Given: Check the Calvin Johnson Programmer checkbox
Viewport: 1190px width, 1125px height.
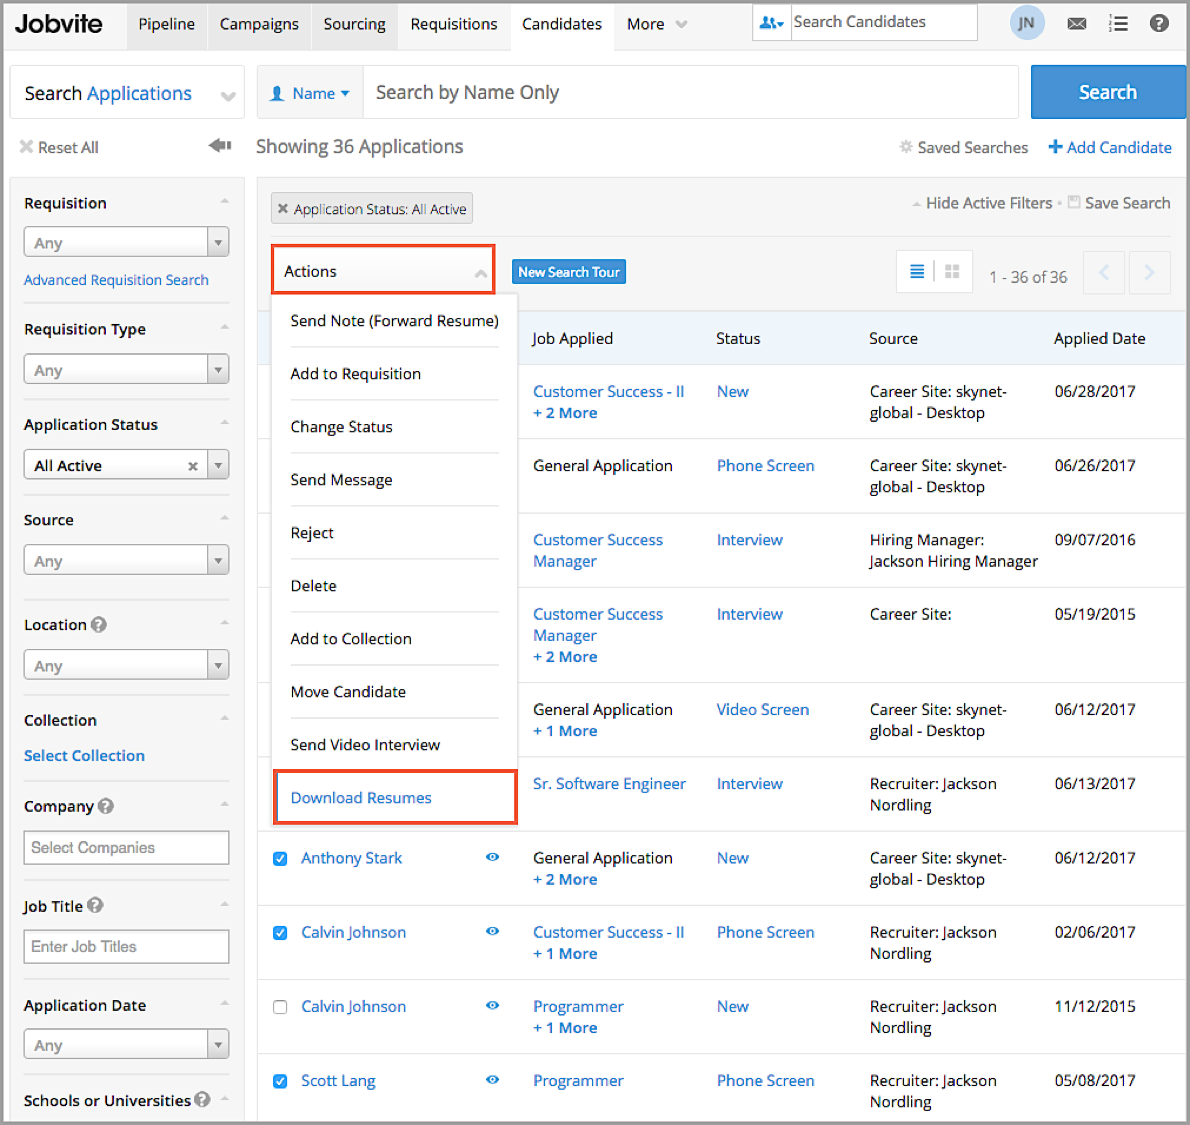Looking at the screenshot, I should coord(280,1007).
